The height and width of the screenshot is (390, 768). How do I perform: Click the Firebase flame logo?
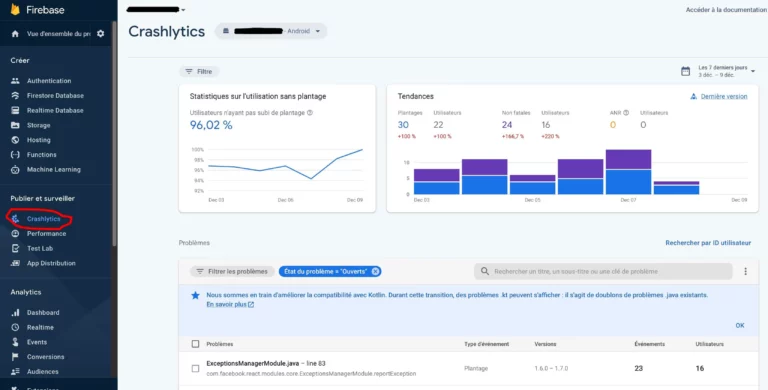(x=15, y=10)
